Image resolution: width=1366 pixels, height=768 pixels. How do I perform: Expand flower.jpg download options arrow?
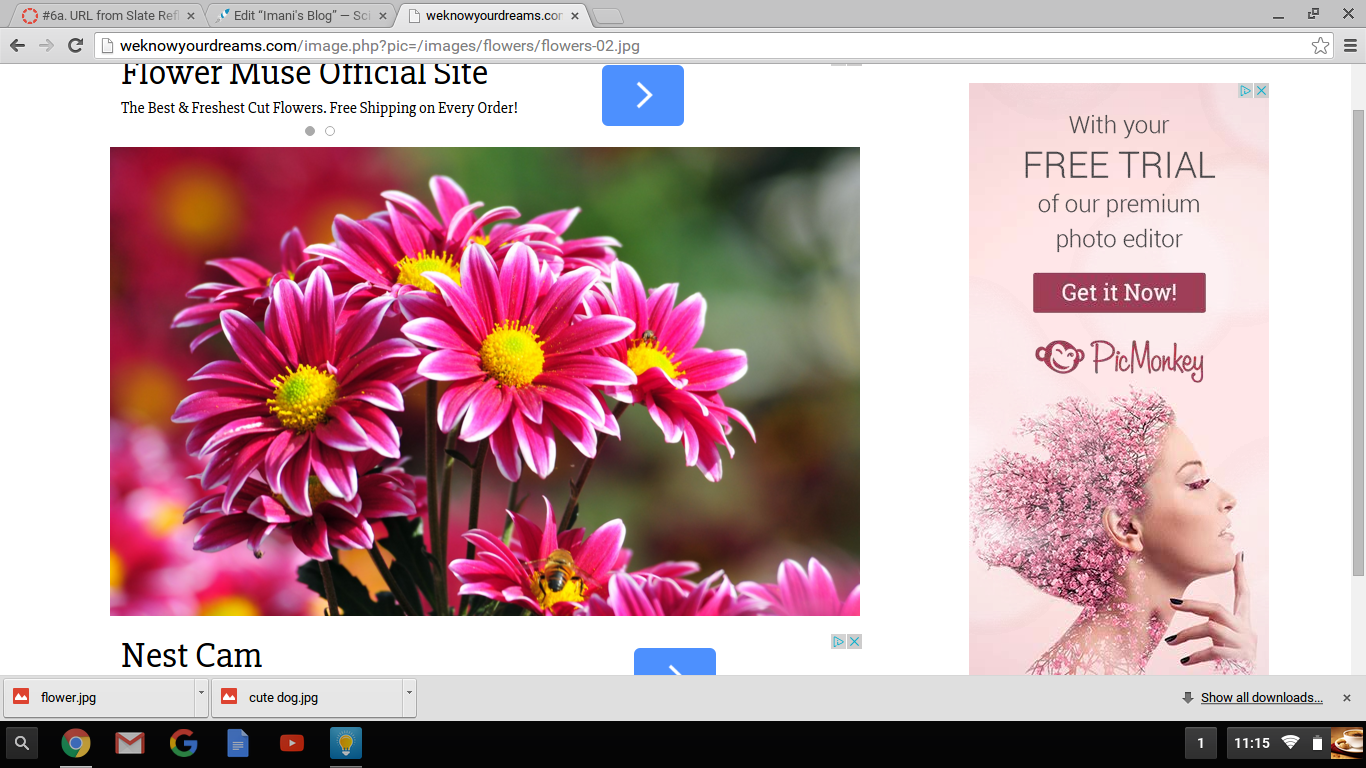coord(201,693)
